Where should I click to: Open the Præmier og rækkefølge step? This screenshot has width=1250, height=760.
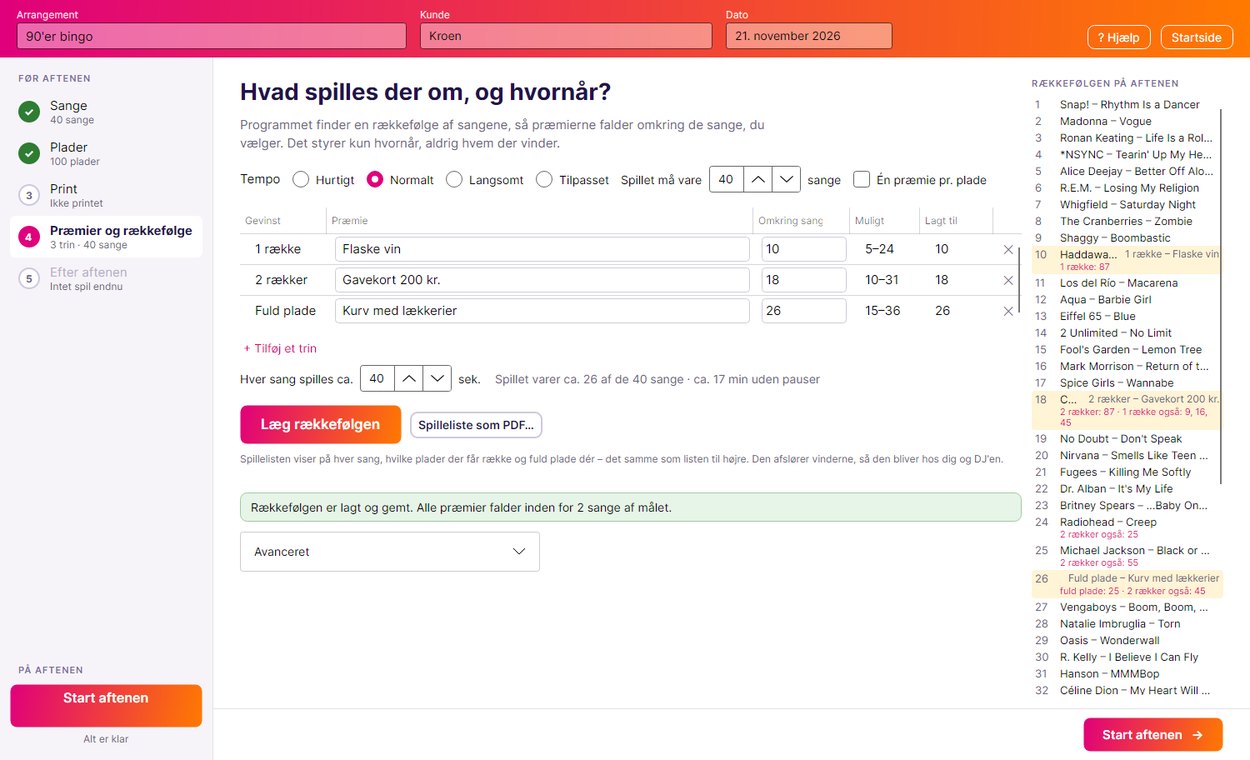(x=106, y=237)
